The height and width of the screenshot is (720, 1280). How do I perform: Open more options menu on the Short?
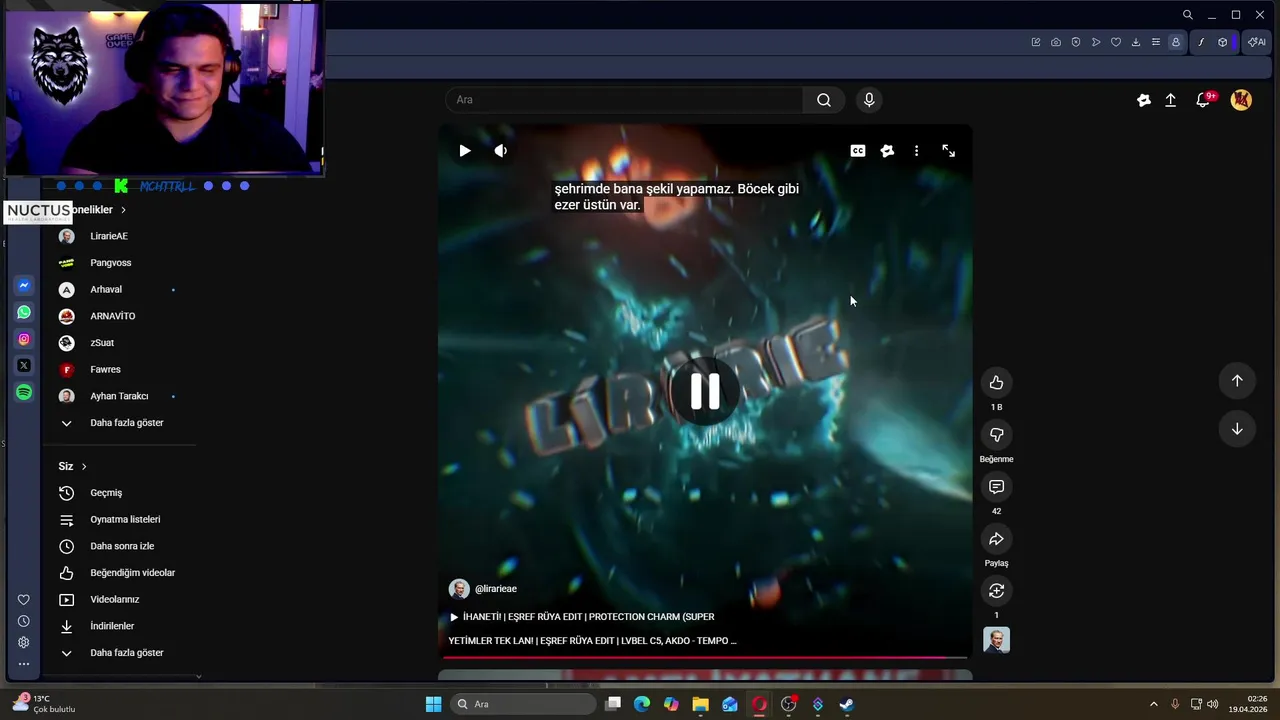(916, 151)
